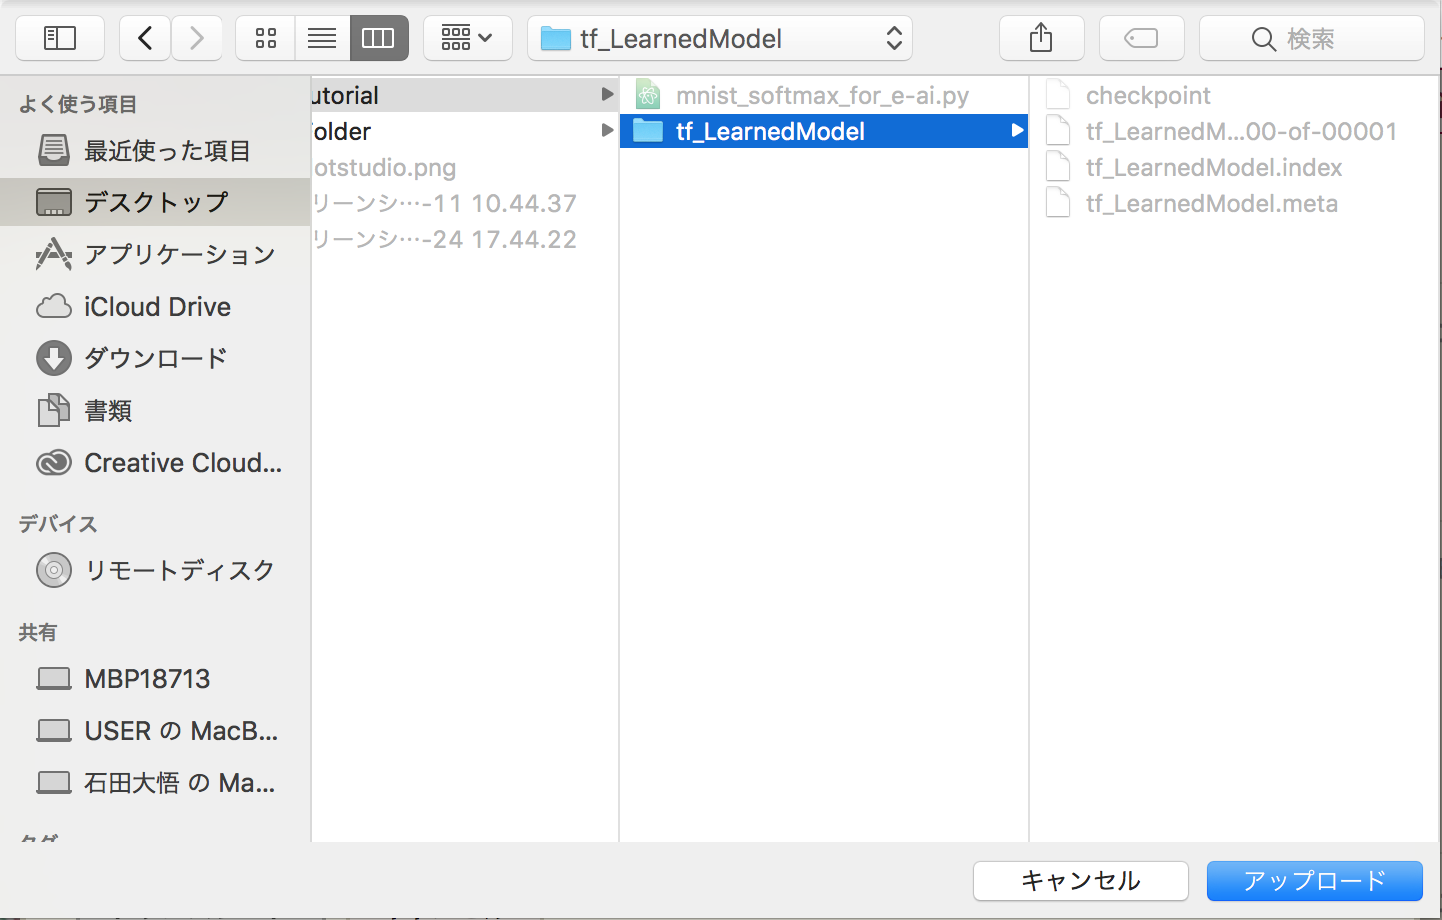Click the Edit Tags toolbar button
The height and width of the screenshot is (920, 1442).
(1141, 38)
